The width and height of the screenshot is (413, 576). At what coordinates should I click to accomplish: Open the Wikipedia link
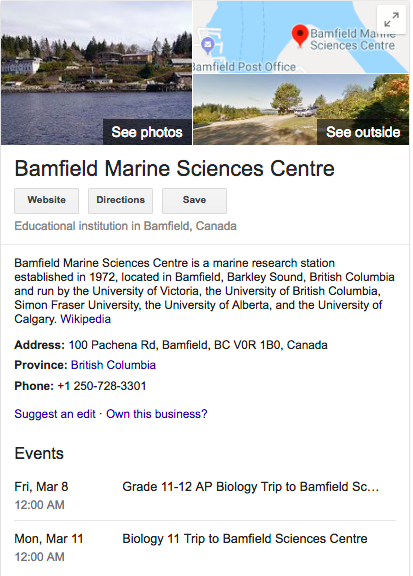tap(86, 319)
